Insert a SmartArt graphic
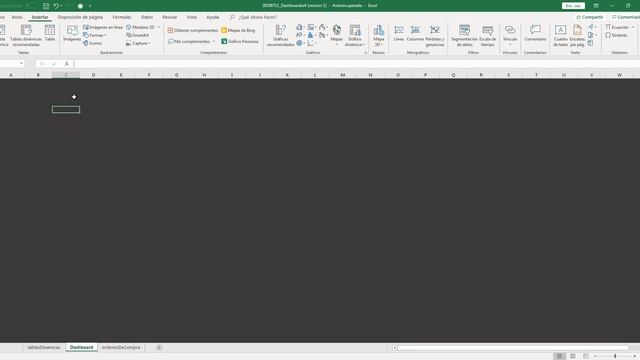The width and height of the screenshot is (640, 360). (x=138, y=35)
